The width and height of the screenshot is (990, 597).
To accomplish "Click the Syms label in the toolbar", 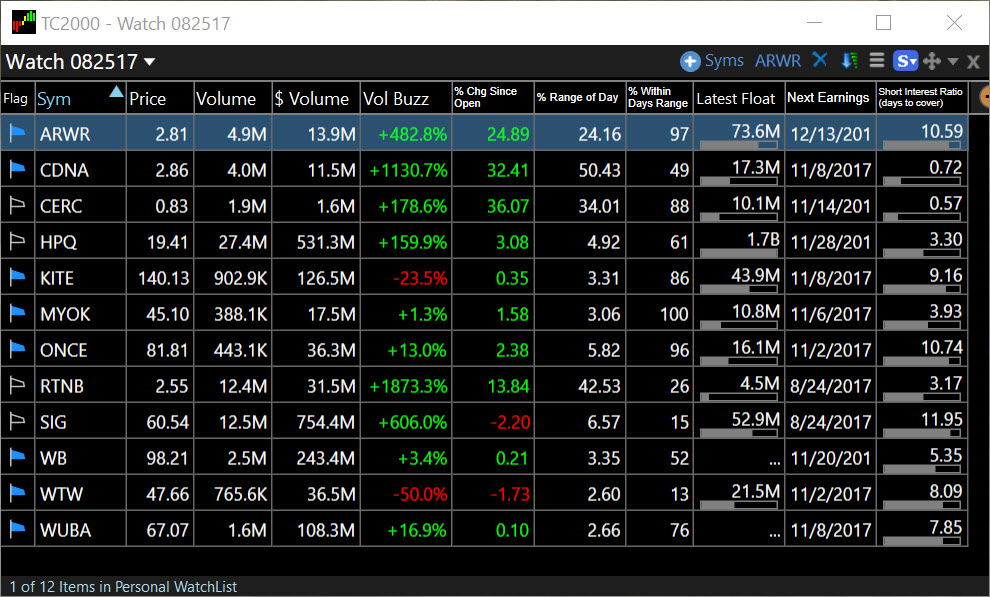I will (723, 61).
